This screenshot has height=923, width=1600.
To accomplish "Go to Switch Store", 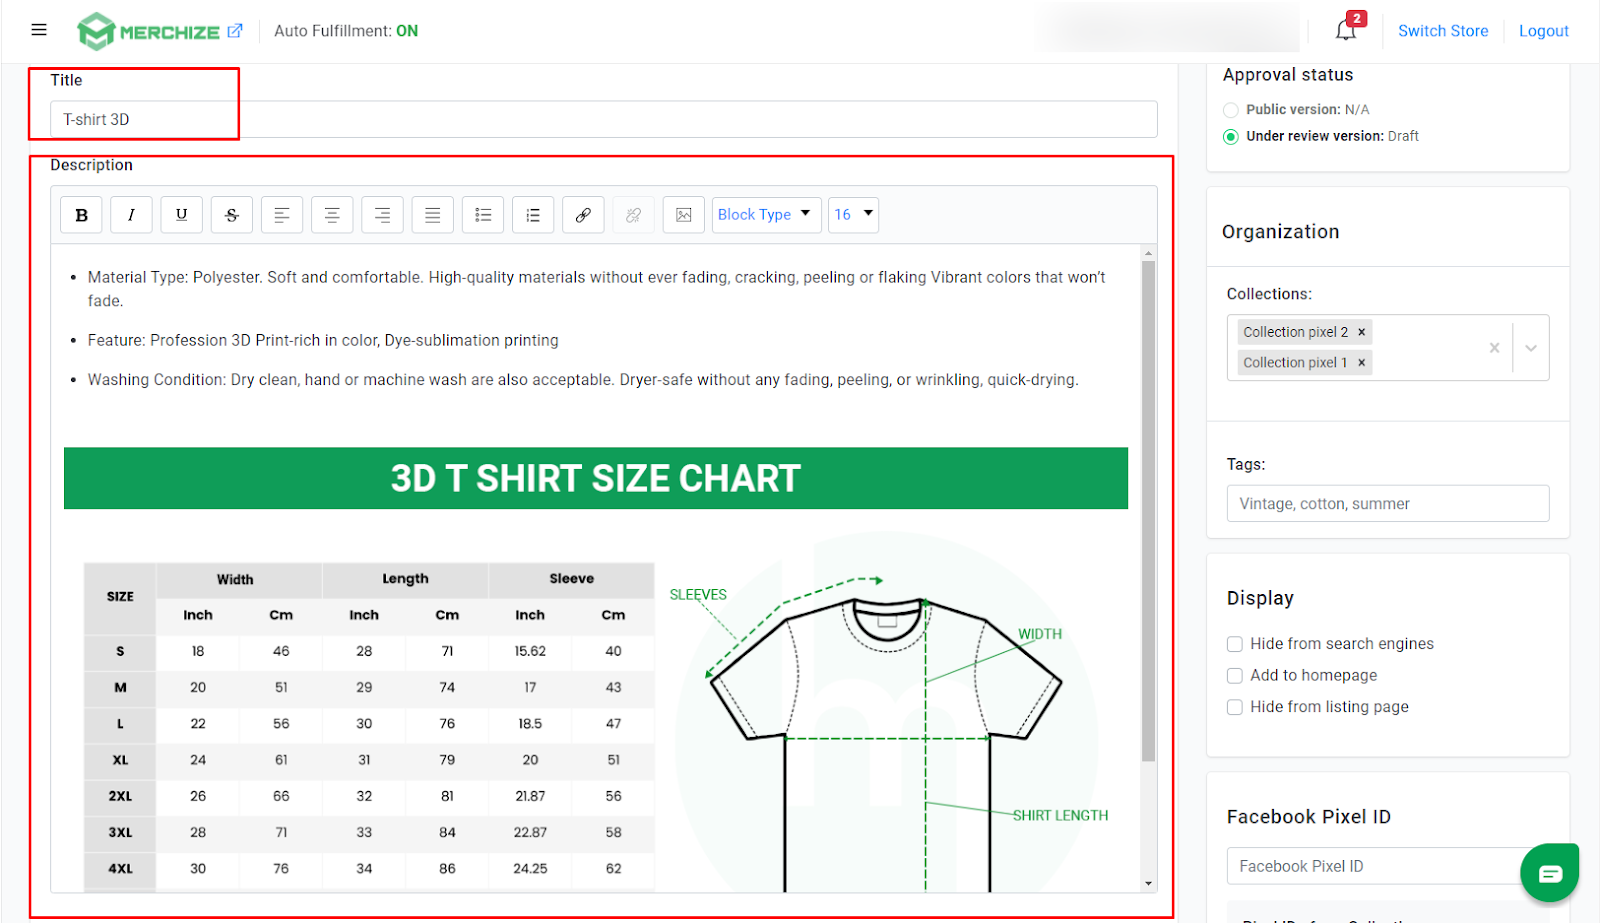I will 1443,31.
